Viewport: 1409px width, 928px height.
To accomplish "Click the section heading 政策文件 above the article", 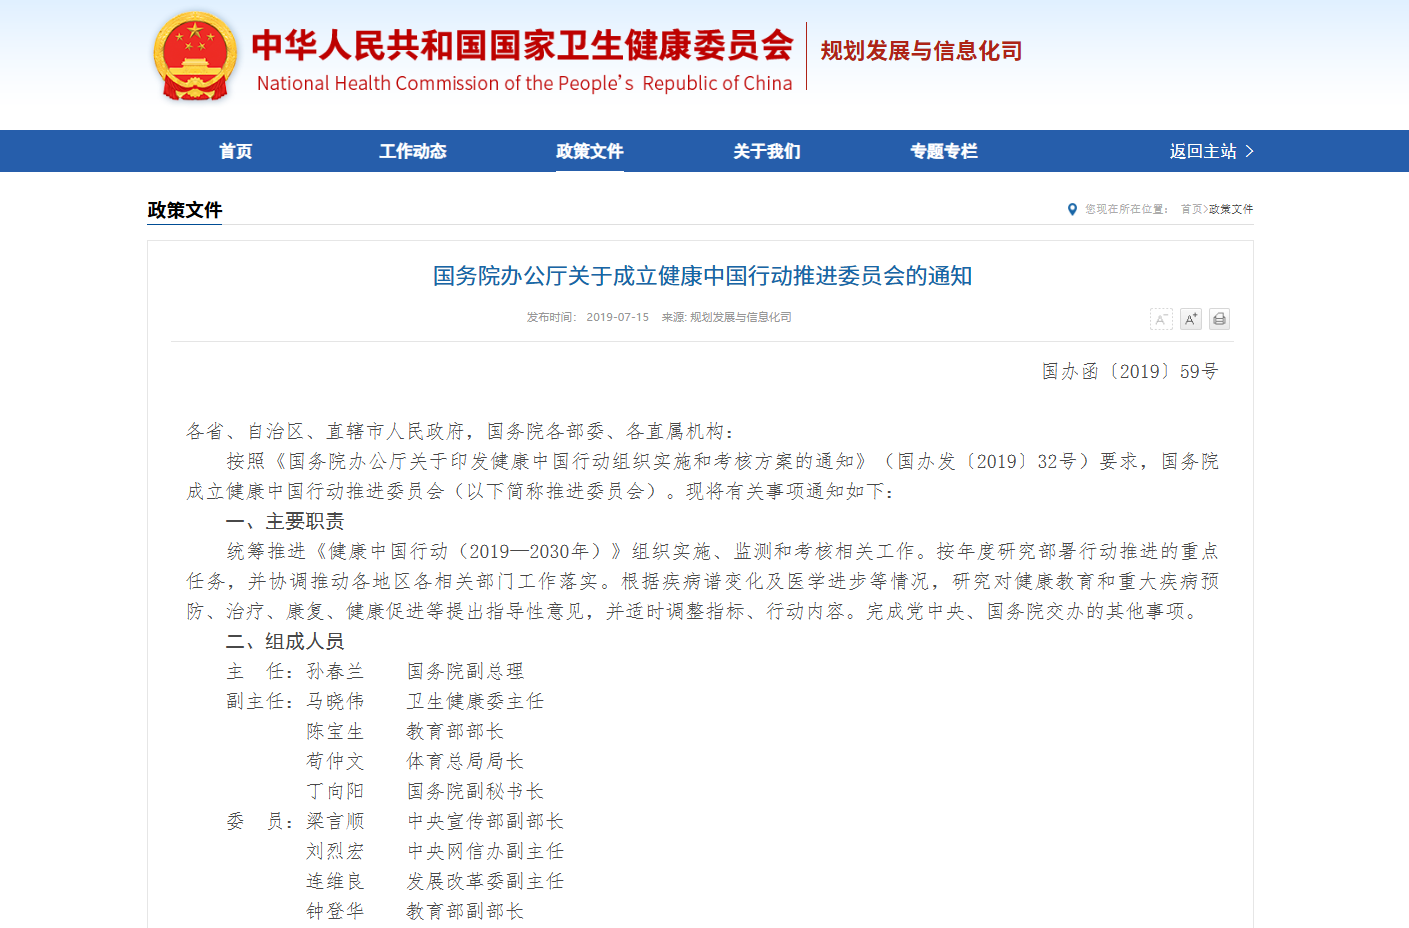I will (184, 210).
